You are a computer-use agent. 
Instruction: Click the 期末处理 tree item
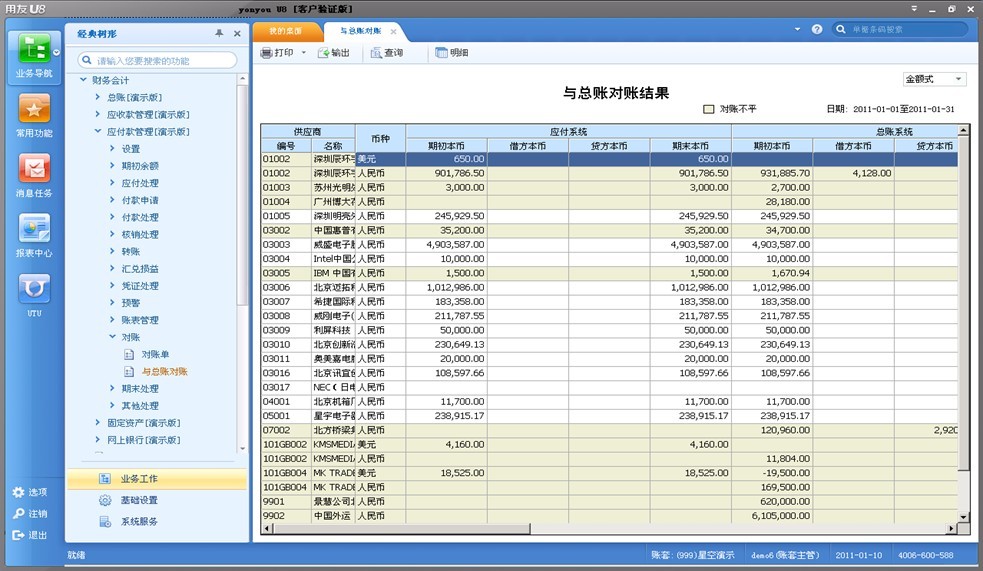[140, 389]
